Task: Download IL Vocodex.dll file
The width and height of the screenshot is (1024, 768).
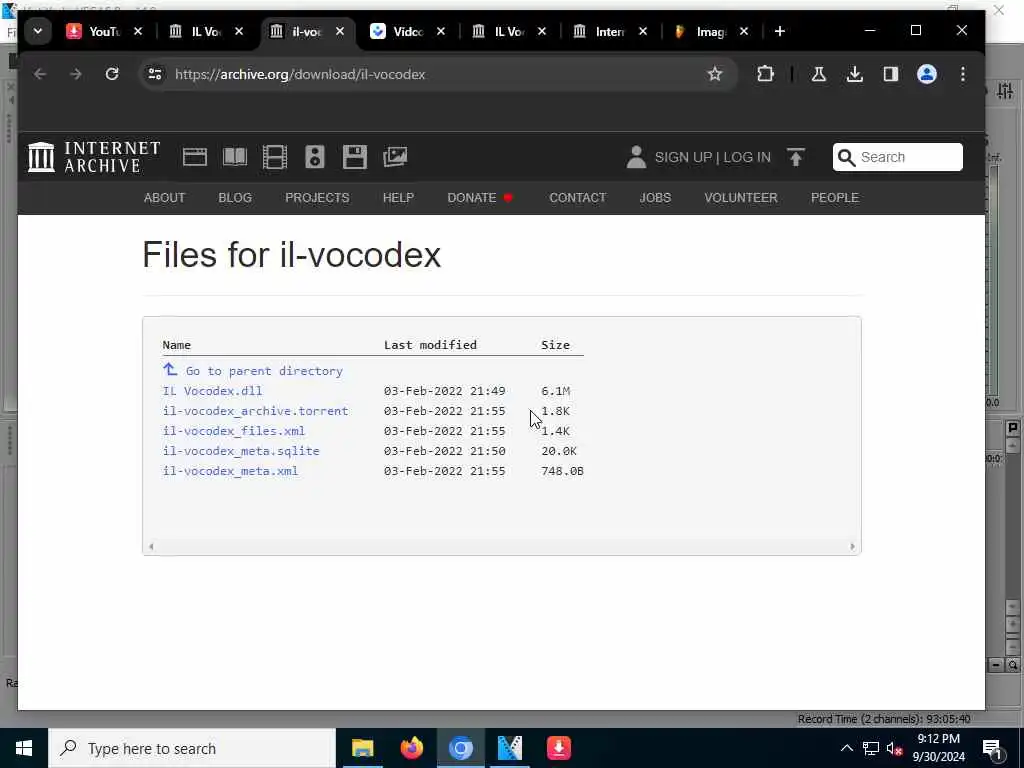Action: pyautogui.click(x=213, y=391)
